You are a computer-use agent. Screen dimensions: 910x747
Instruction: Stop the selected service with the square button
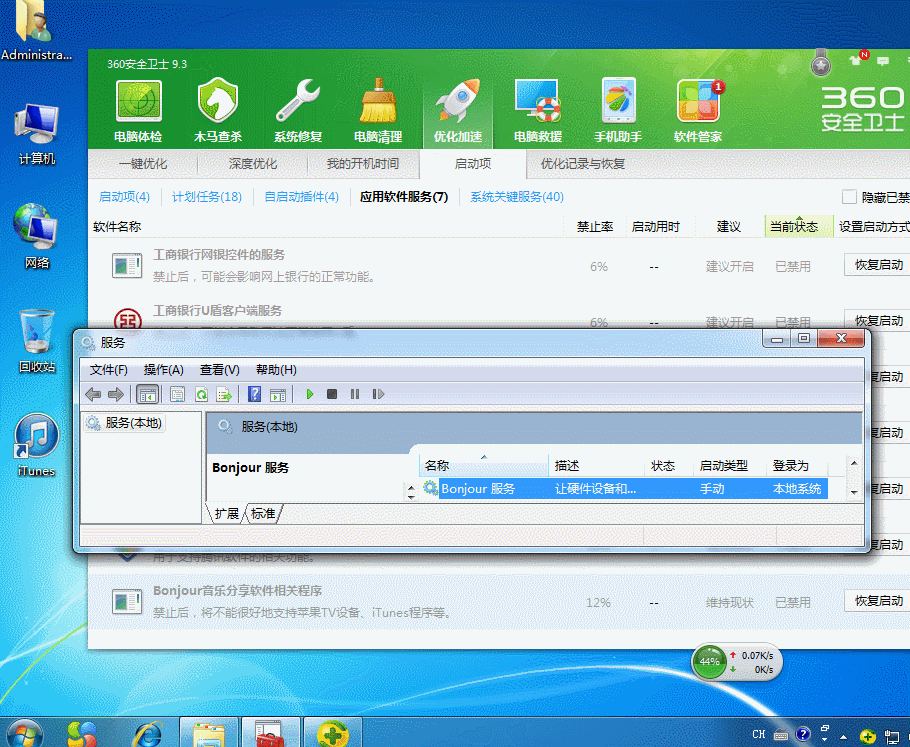(x=332, y=394)
